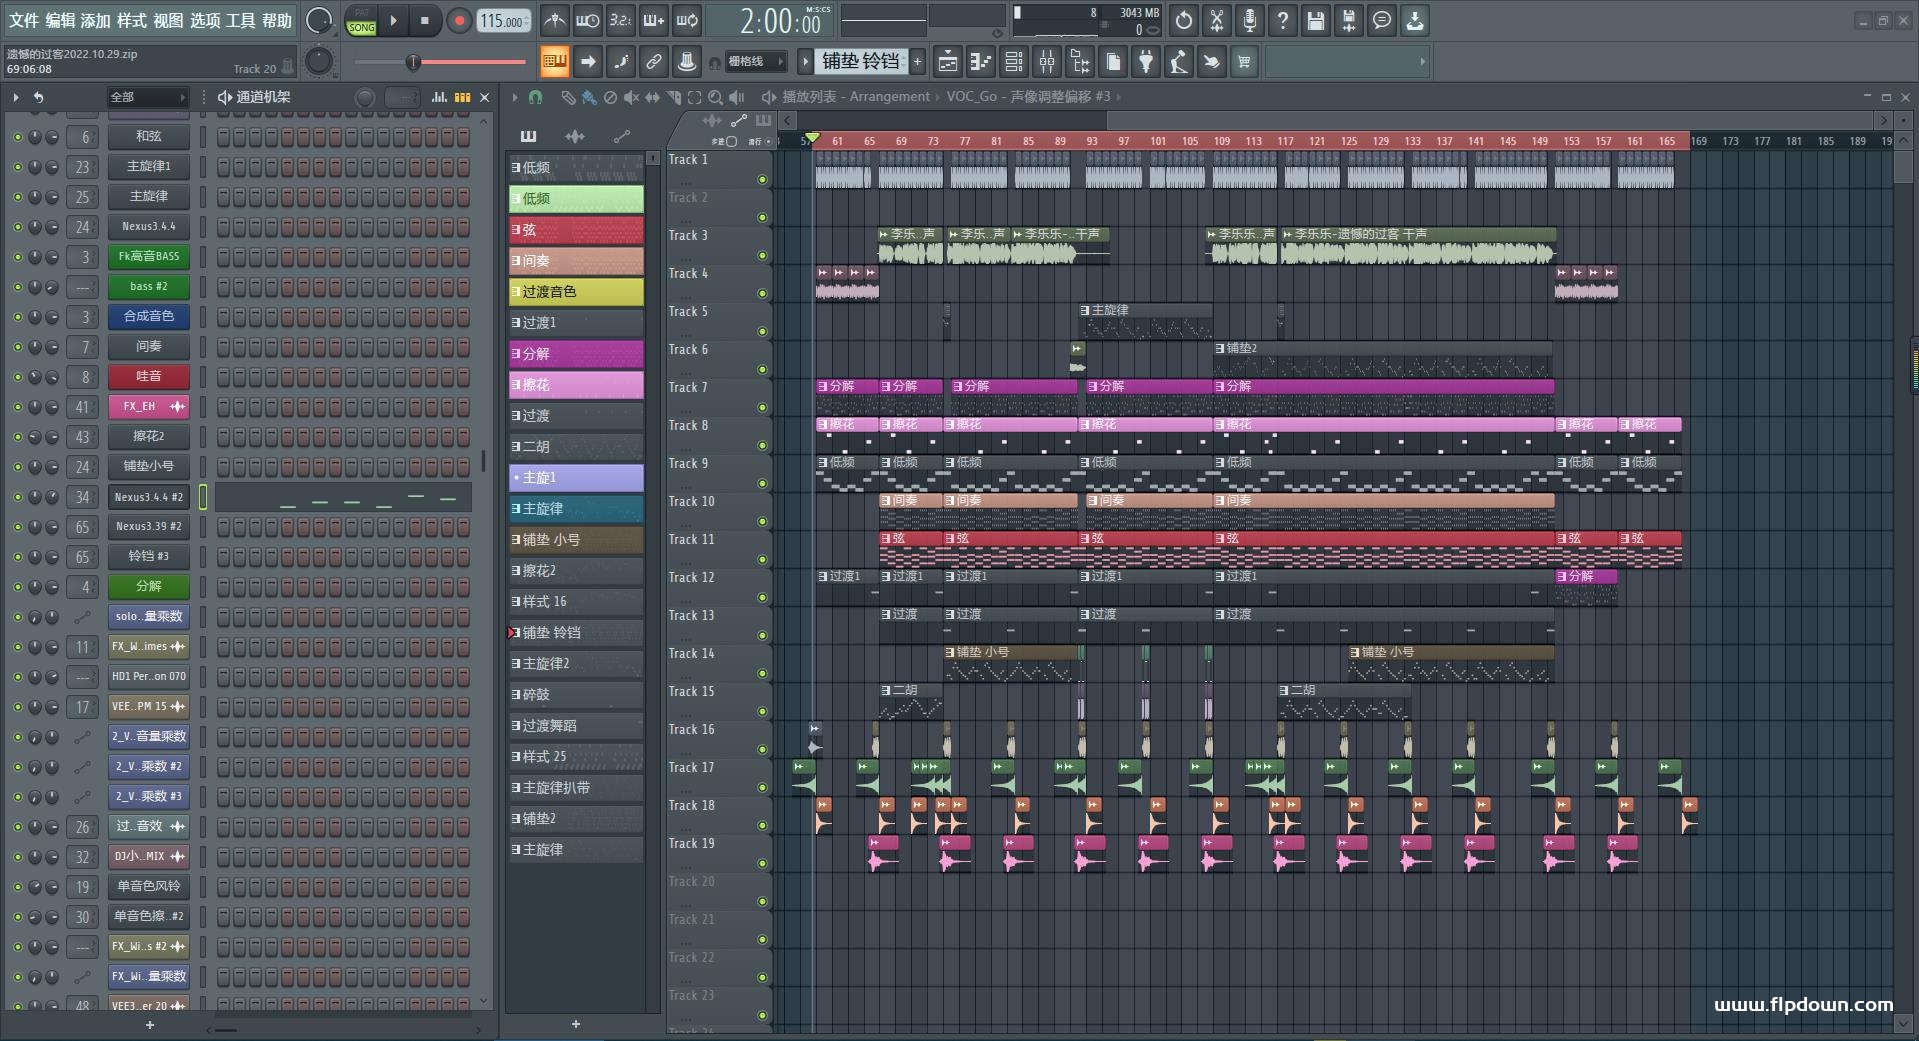
Task: Open the playlist options menu arrow
Action: tap(515, 97)
